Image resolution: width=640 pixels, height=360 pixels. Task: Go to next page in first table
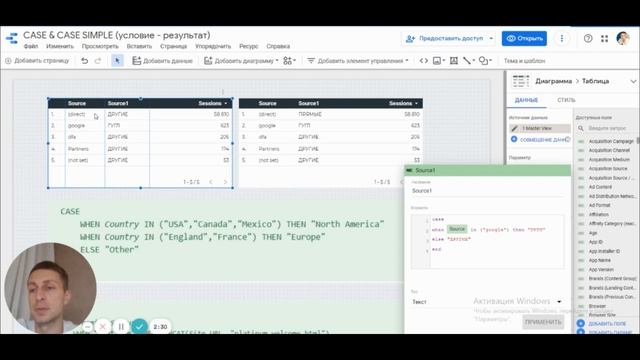pyautogui.click(x=225, y=182)
